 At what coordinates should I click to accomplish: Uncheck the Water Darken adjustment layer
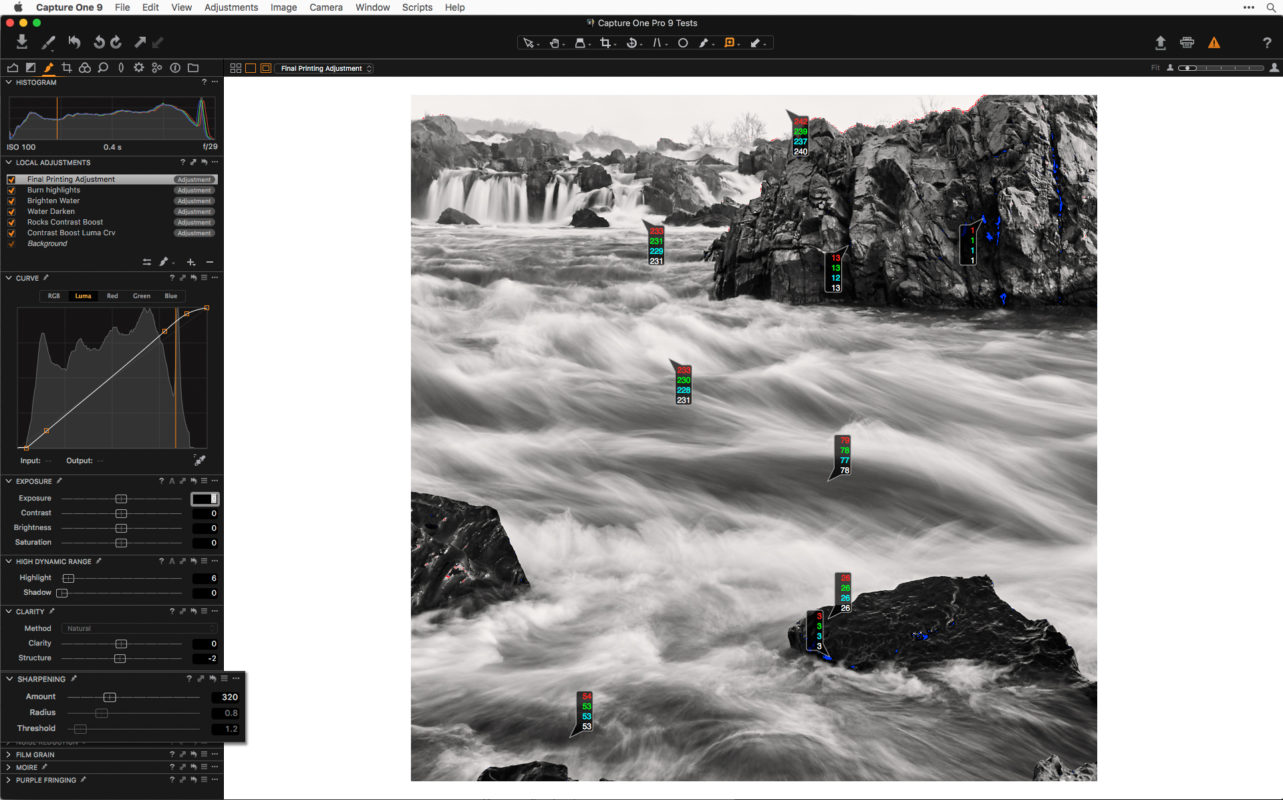(x=11, y=211)
